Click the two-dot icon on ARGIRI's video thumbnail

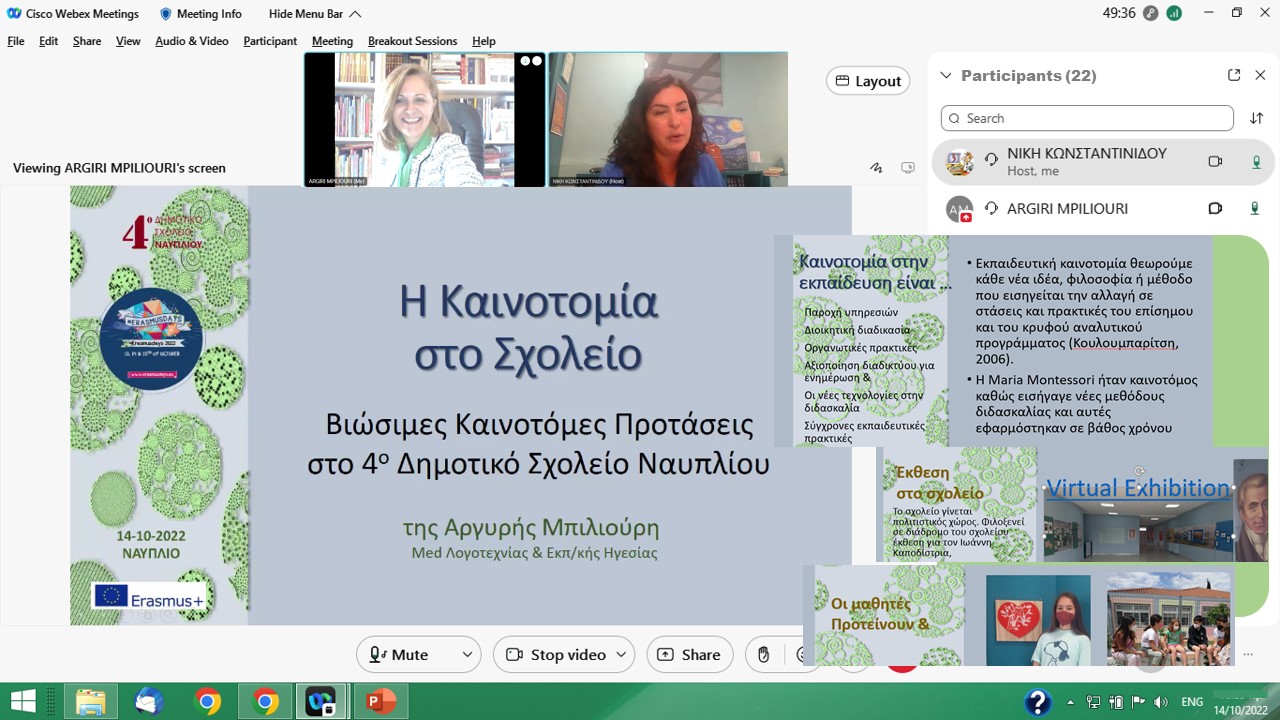point(531,61)
